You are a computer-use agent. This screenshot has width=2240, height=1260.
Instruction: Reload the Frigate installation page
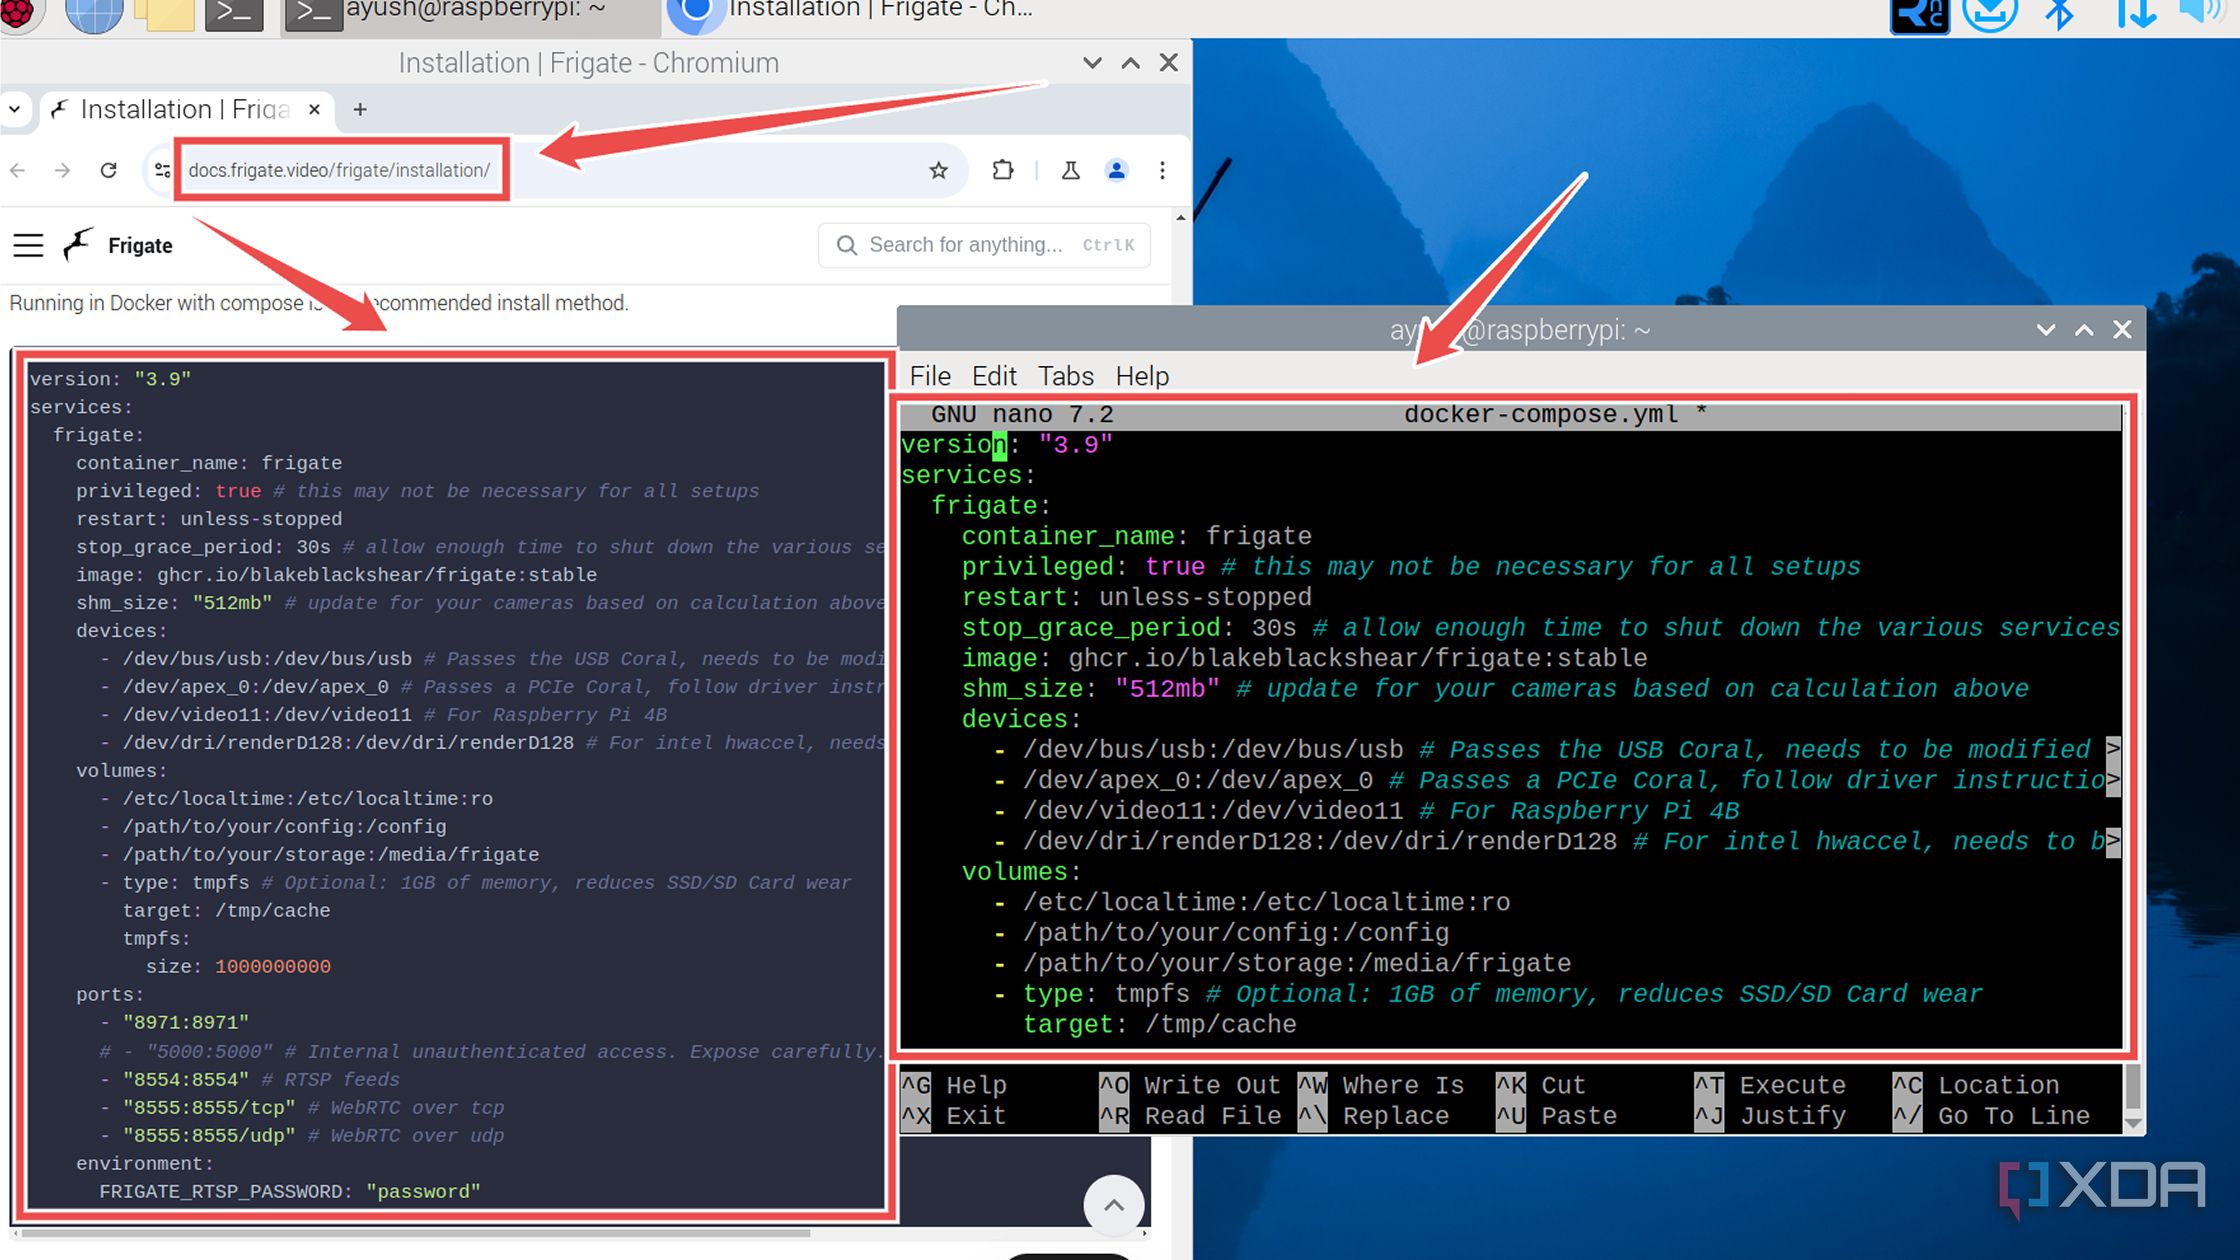click(109, 170)
